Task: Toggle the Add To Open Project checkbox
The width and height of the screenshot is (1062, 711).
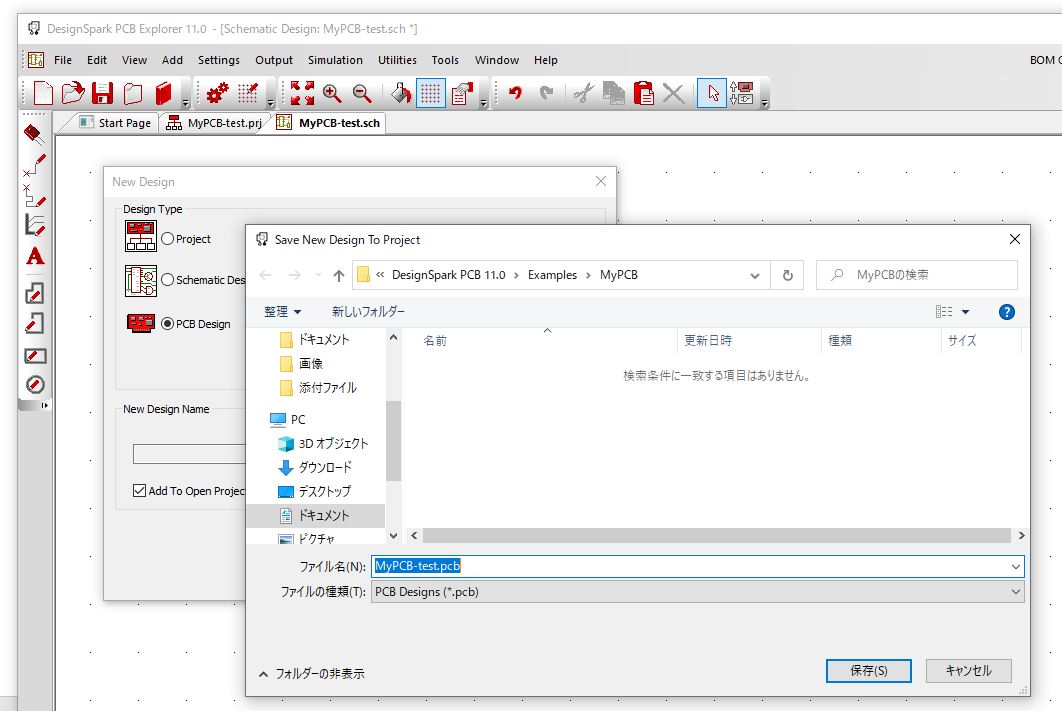Action: pos(140,491)
